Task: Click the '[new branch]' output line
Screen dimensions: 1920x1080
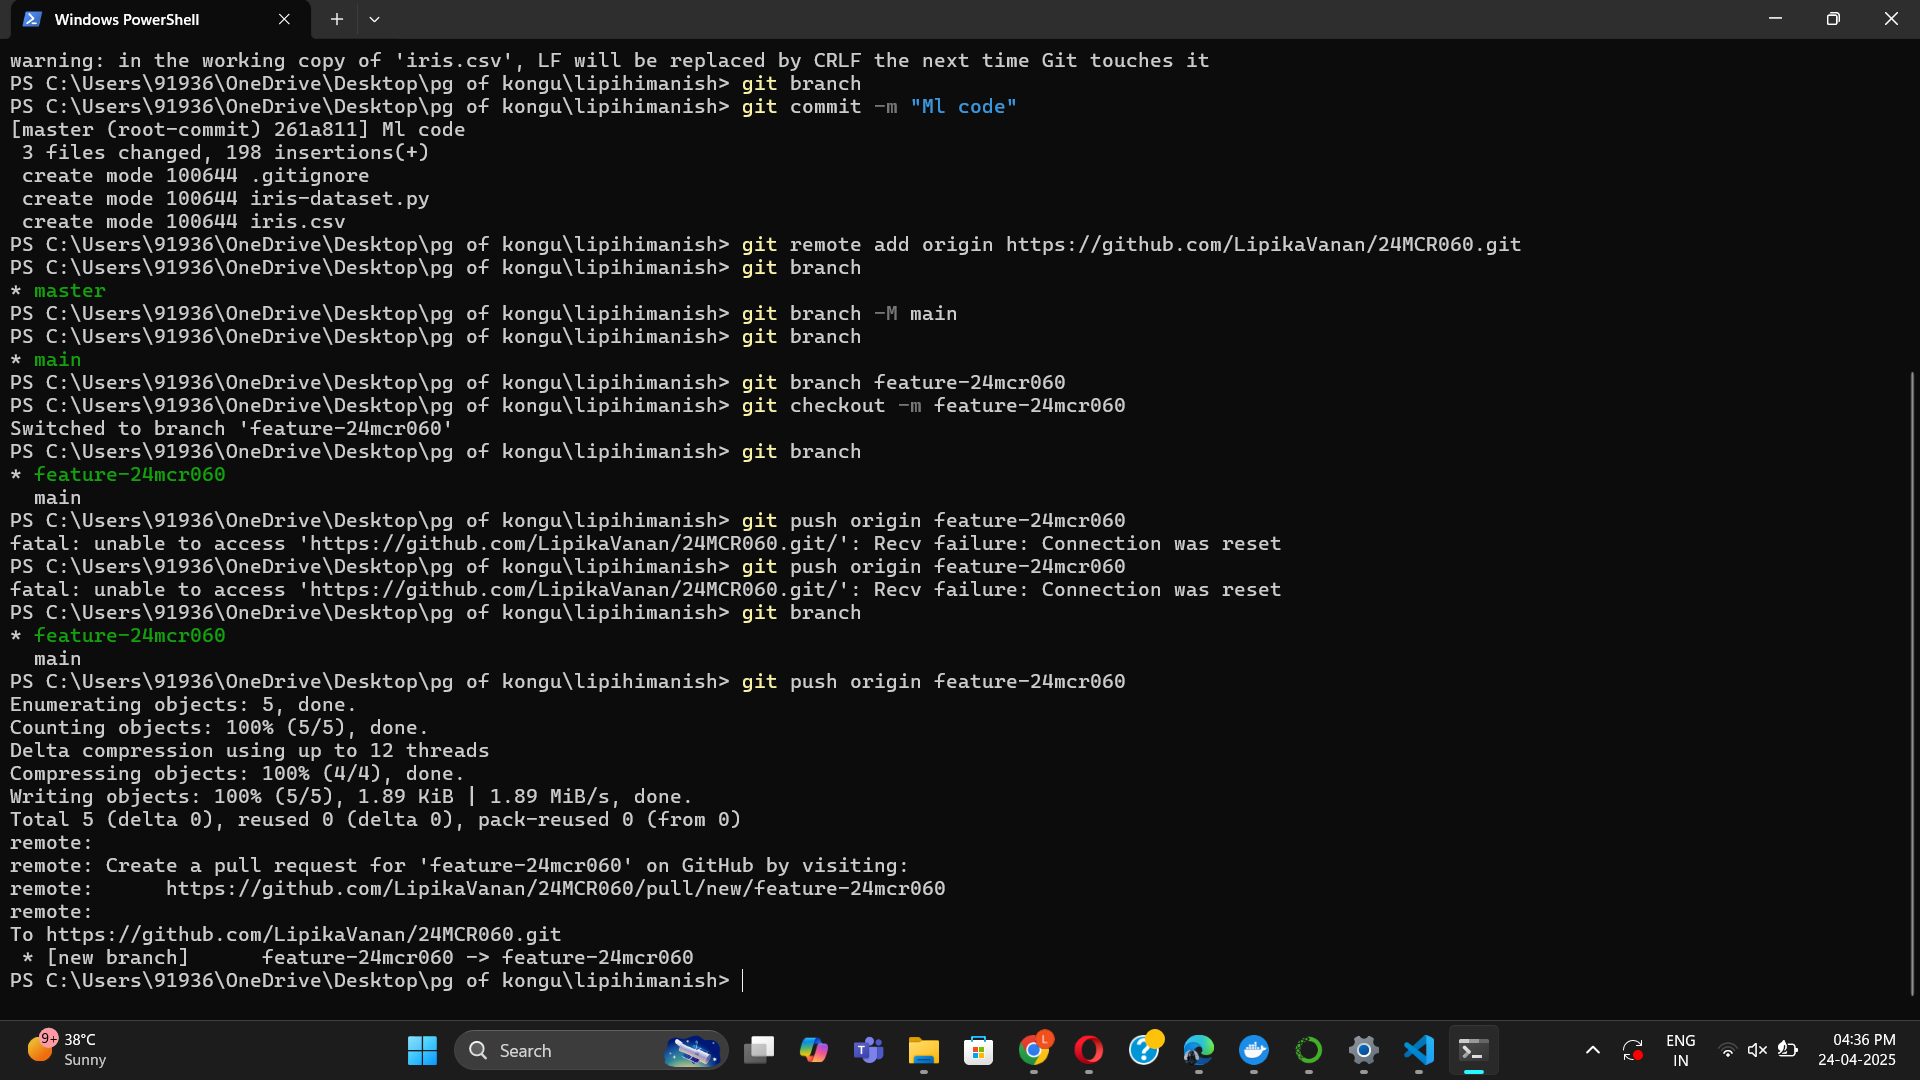Action: 357,957
